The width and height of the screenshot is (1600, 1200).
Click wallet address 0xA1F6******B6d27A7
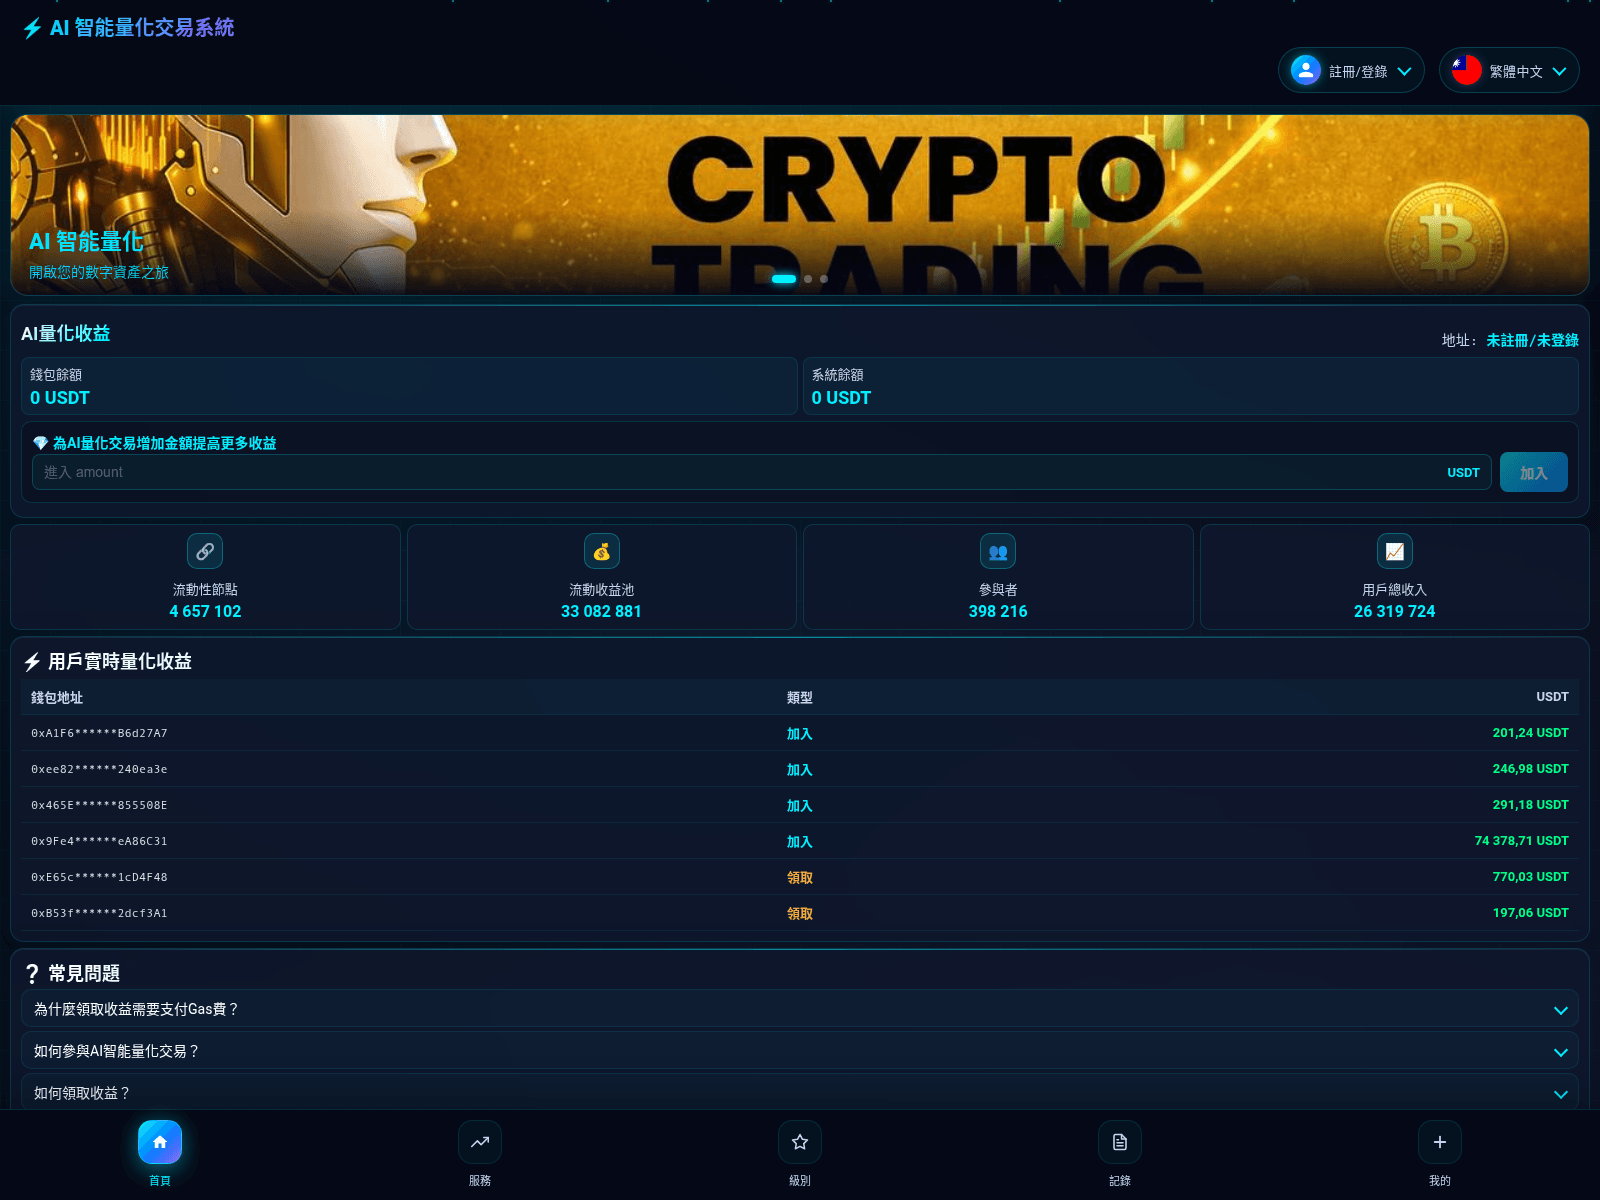(99, 733)
